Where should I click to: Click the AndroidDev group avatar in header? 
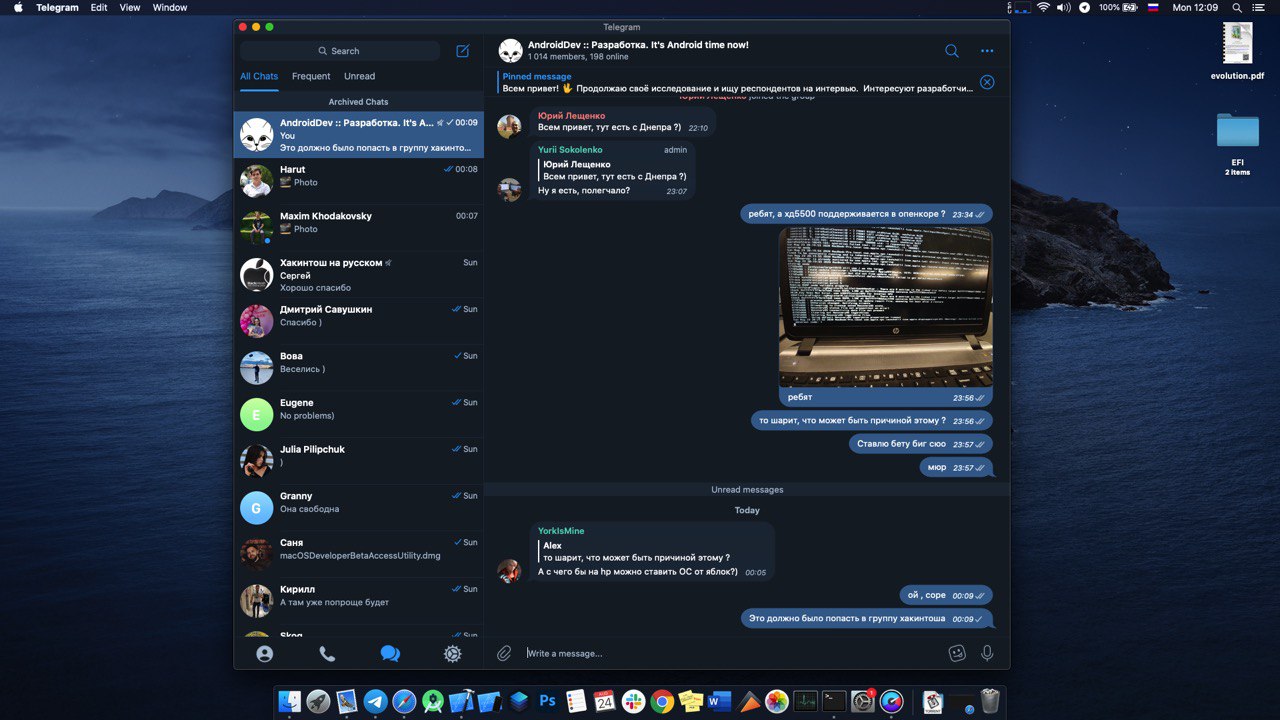click(x=510, y=51)
